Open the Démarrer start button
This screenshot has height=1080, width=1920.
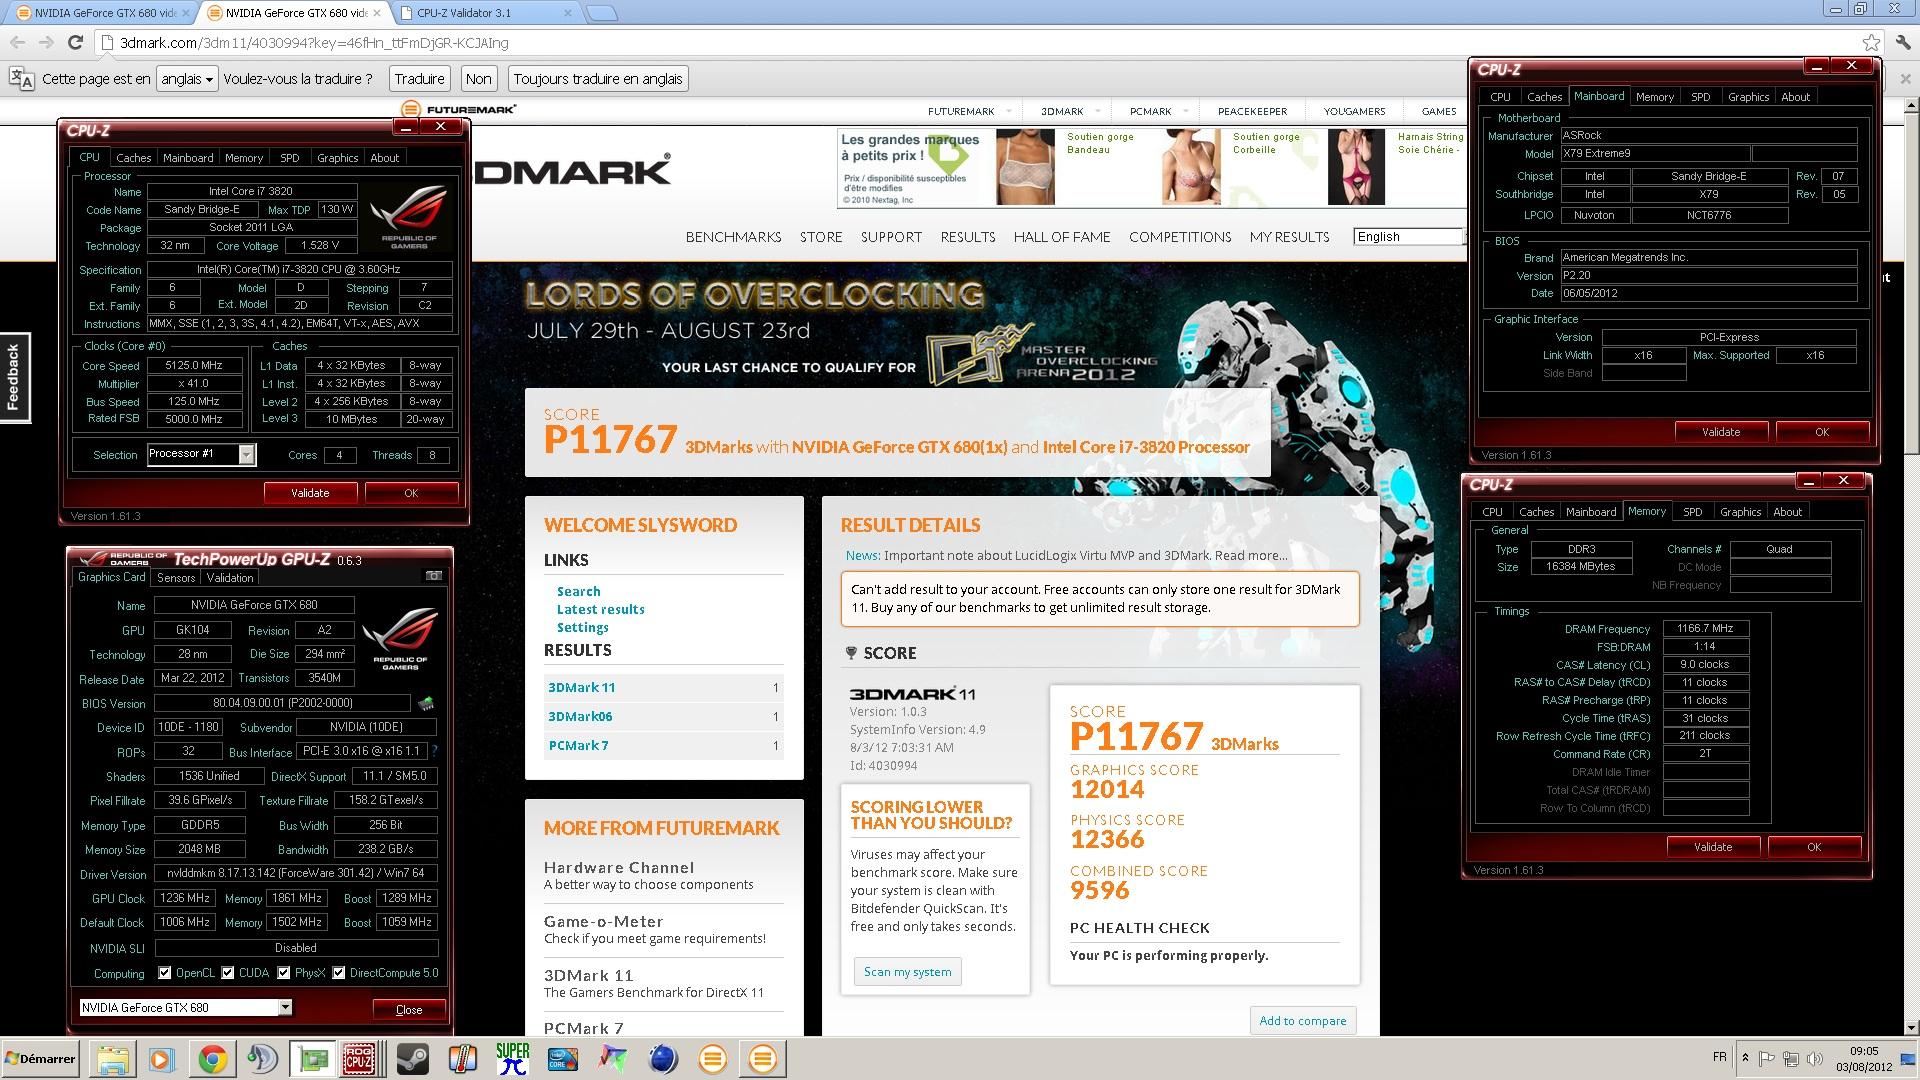point(41,1059)
